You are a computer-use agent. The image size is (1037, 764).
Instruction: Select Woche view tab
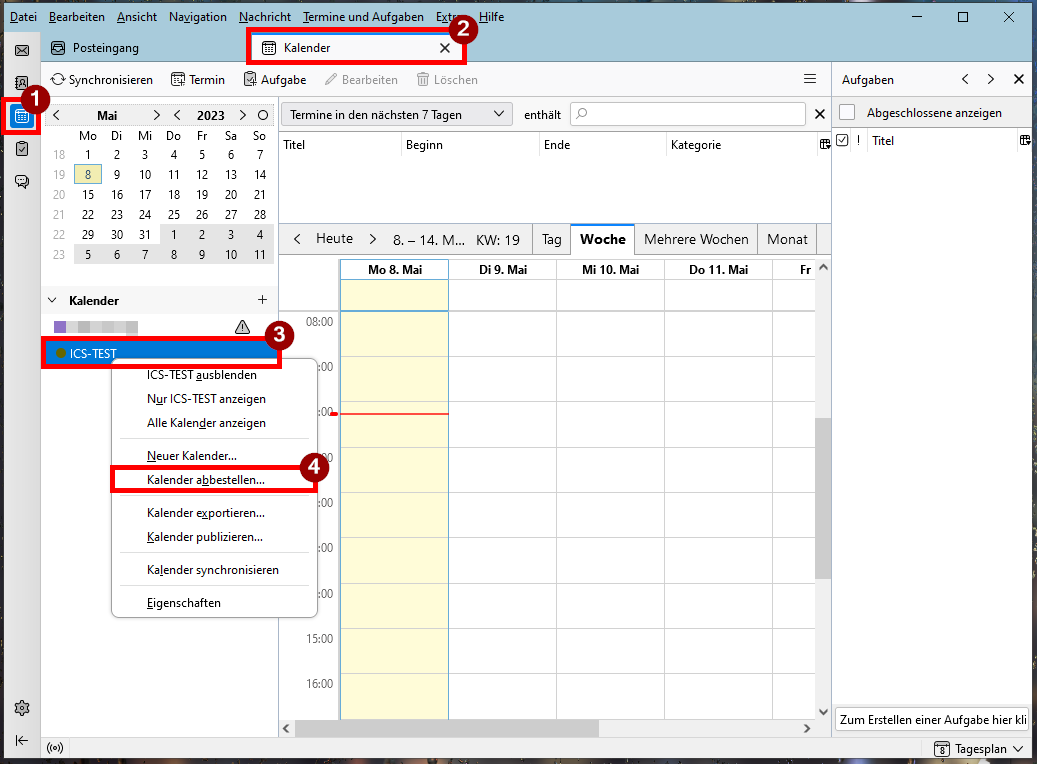coord(602,239)
